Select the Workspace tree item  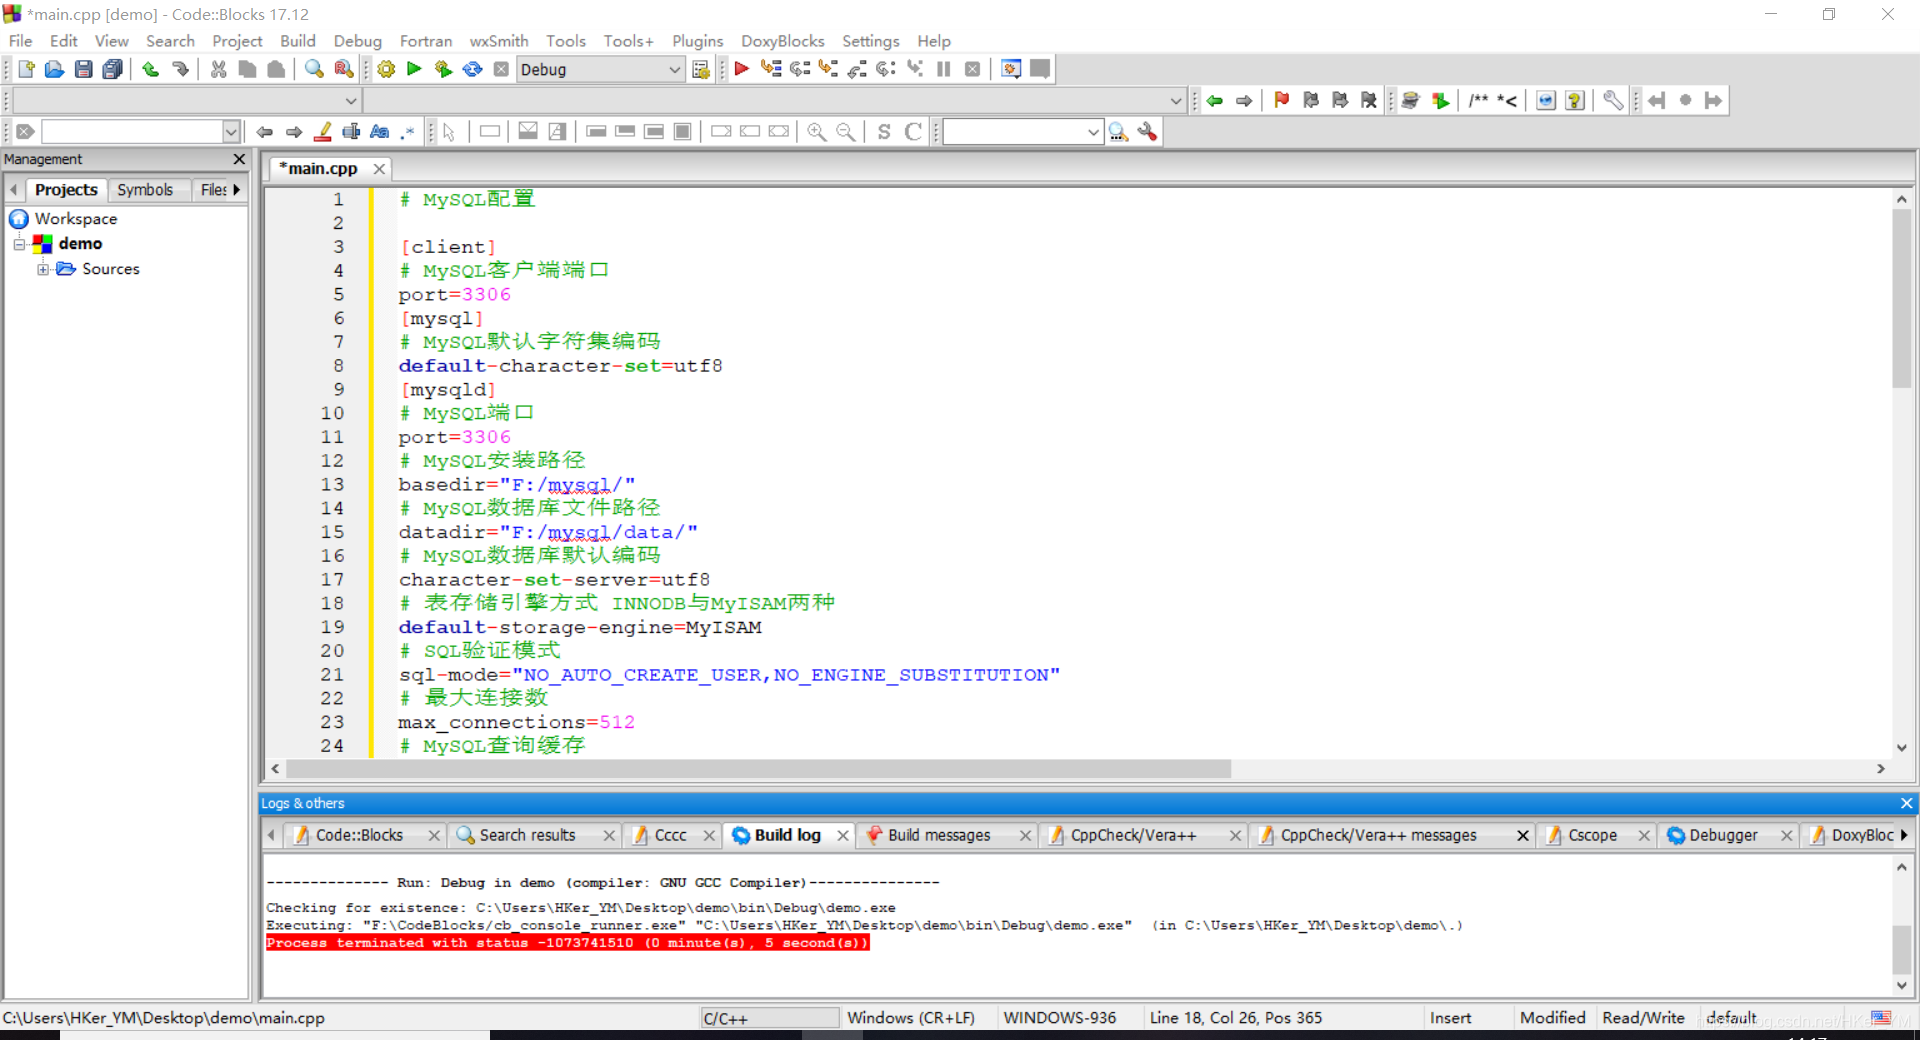click(76, 218)
